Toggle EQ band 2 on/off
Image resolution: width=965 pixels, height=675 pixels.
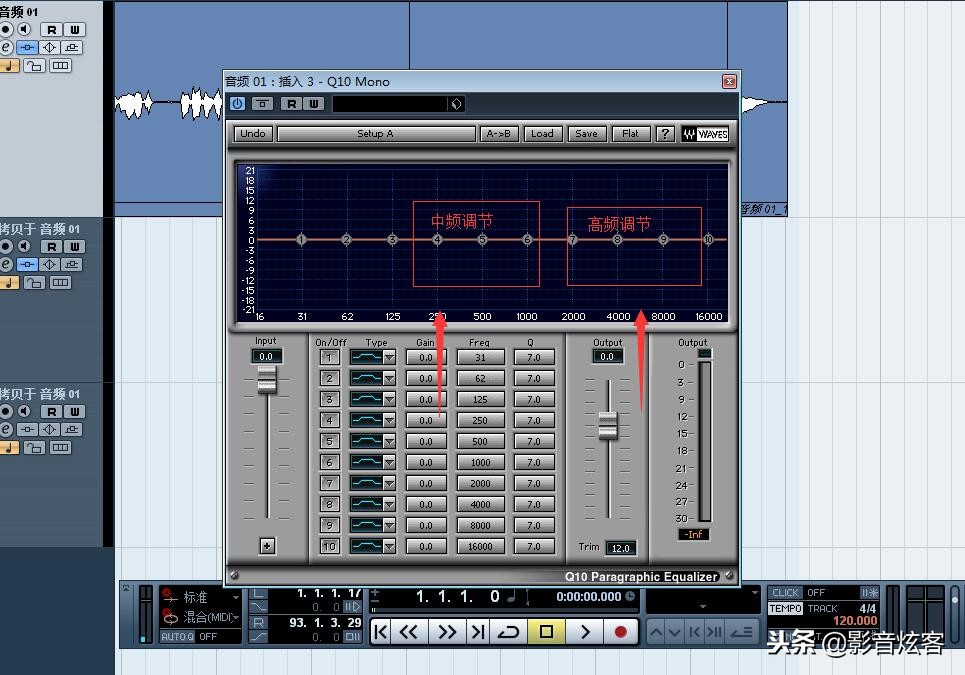(x=329, y=378)
